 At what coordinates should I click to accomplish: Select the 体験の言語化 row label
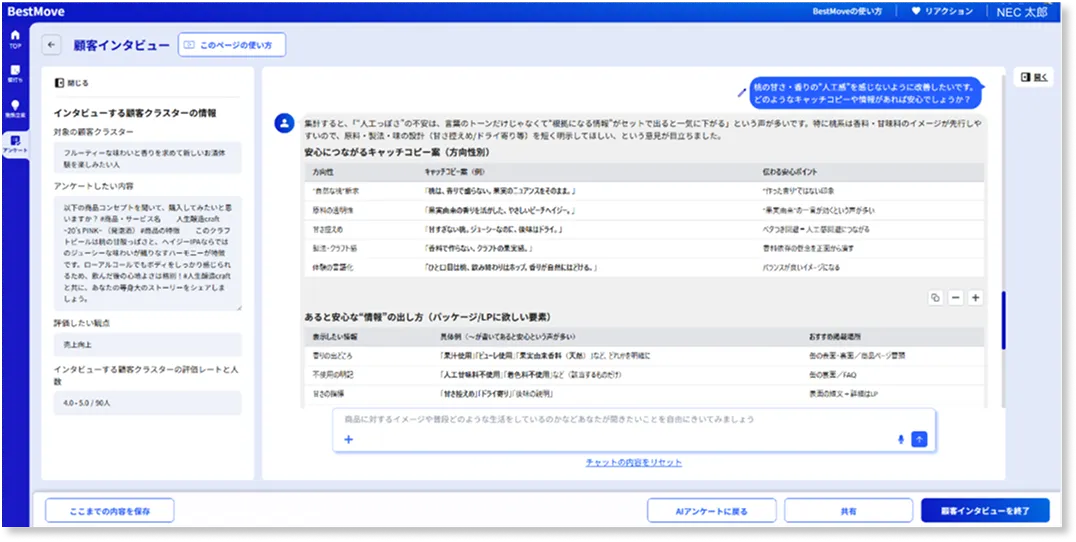pyautogui.click(x=332, y=268)
